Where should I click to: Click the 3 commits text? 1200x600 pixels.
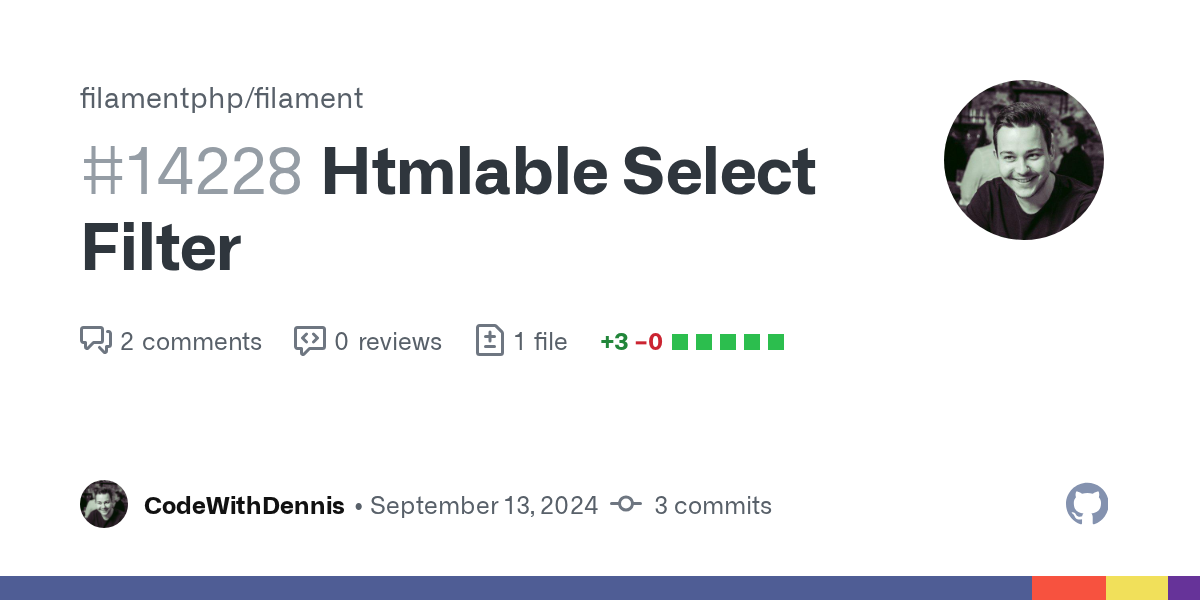tap(712, 506)
